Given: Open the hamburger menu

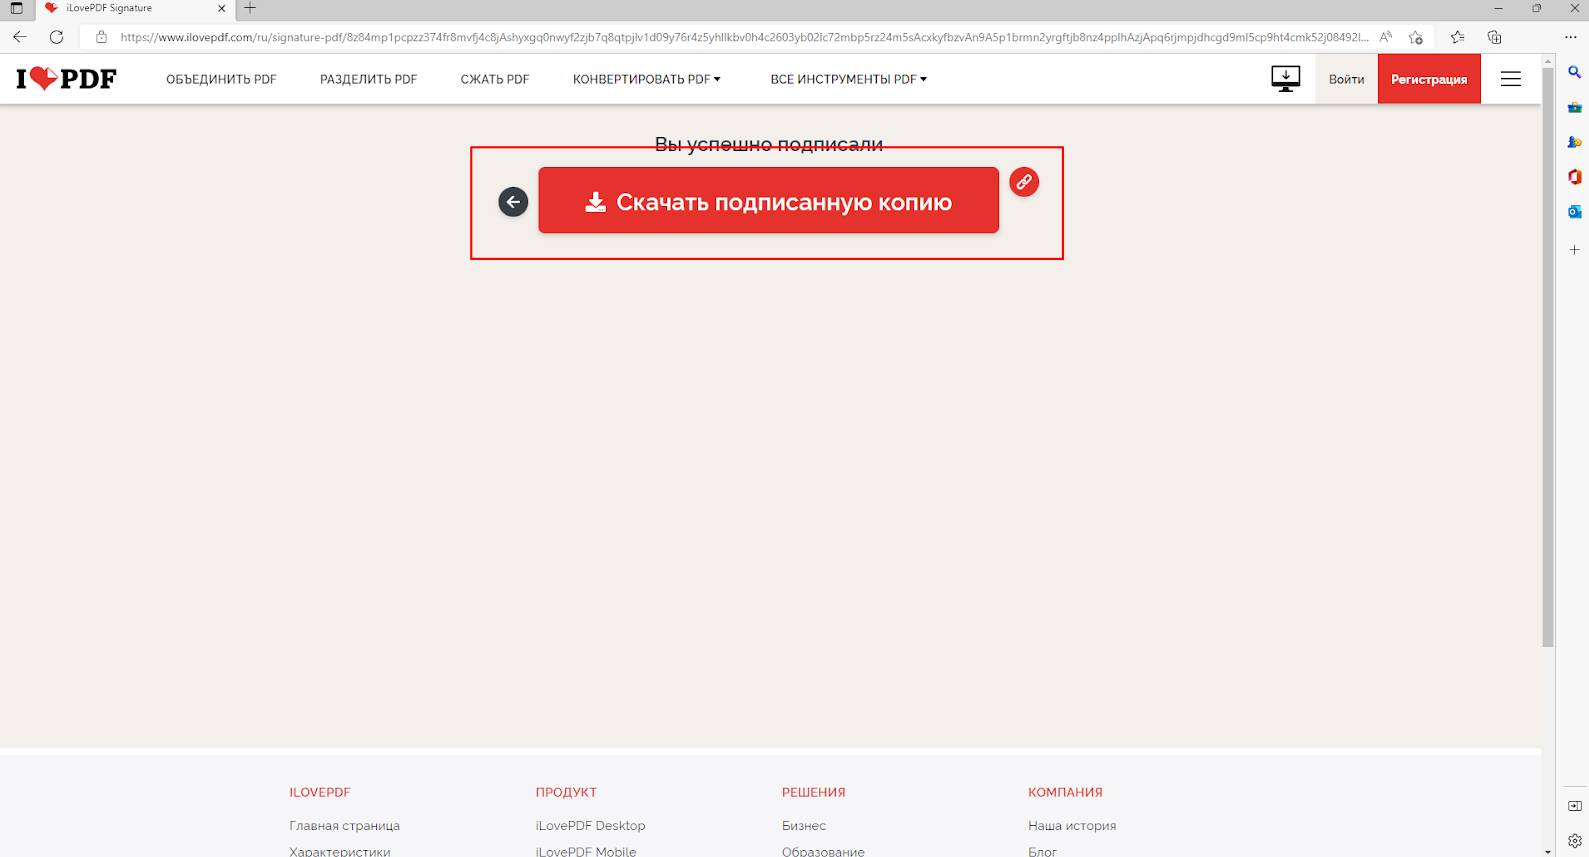Looking at the screenshot, I should 1511,79.
